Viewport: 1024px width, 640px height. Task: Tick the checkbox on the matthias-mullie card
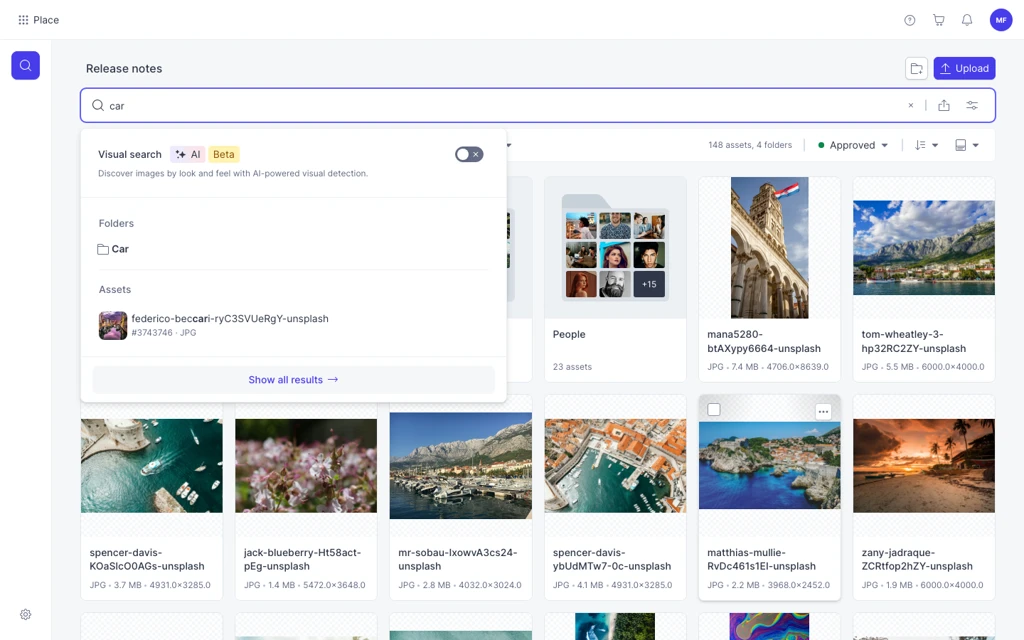pyautogui.click(x=714, y=409)
